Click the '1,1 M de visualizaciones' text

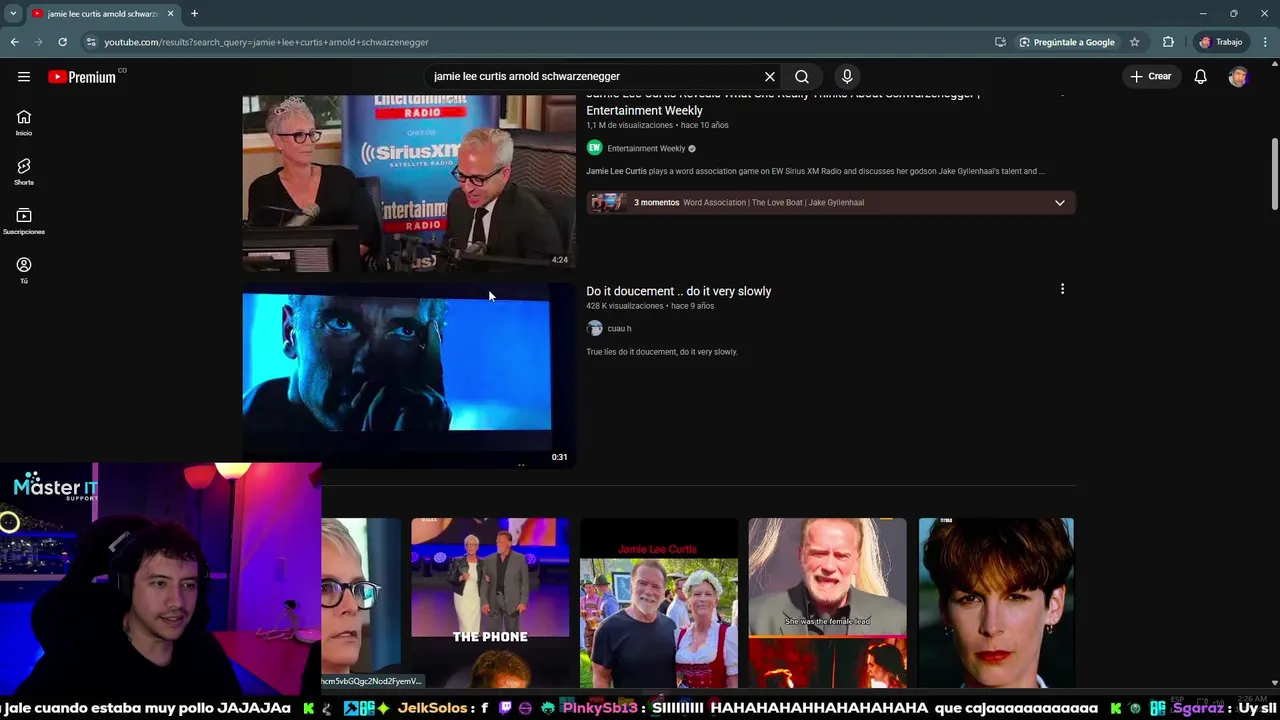pyautogui.click(x=629, y=125)
